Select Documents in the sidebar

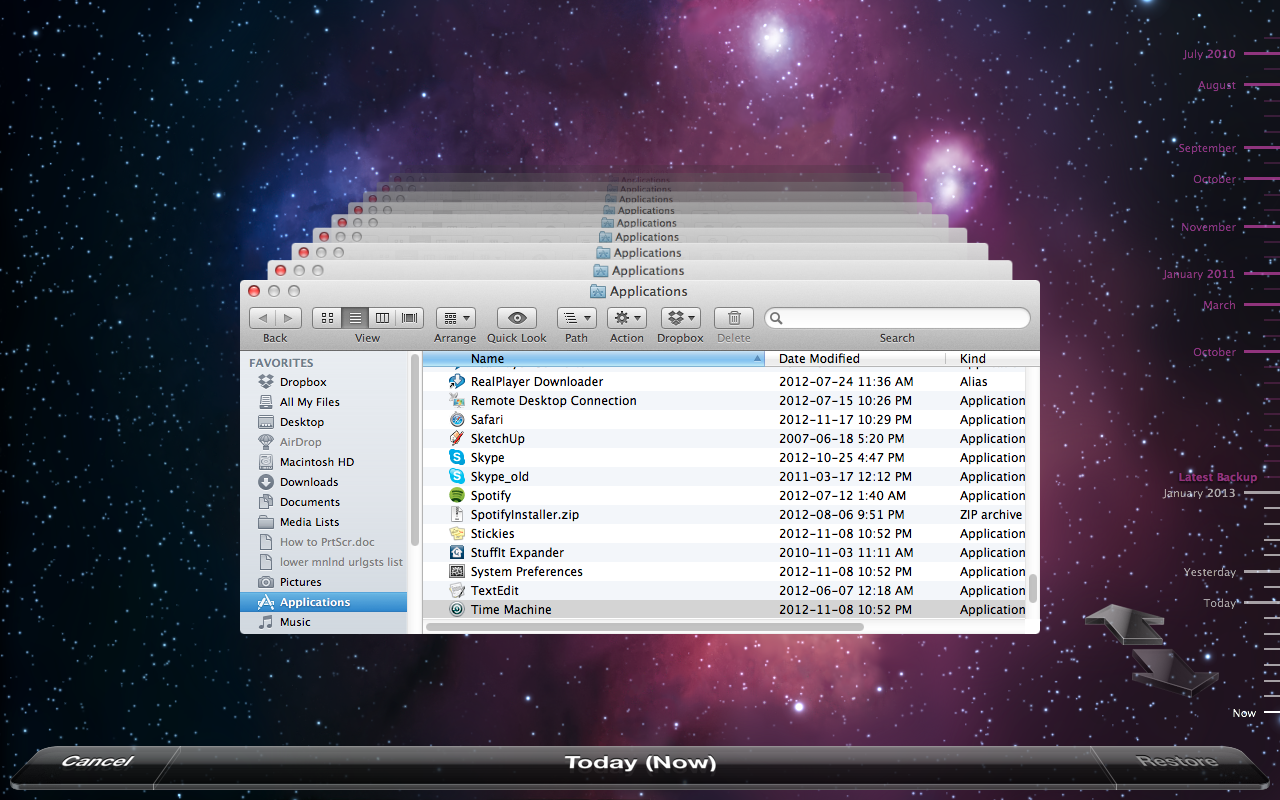click(324, 502)
